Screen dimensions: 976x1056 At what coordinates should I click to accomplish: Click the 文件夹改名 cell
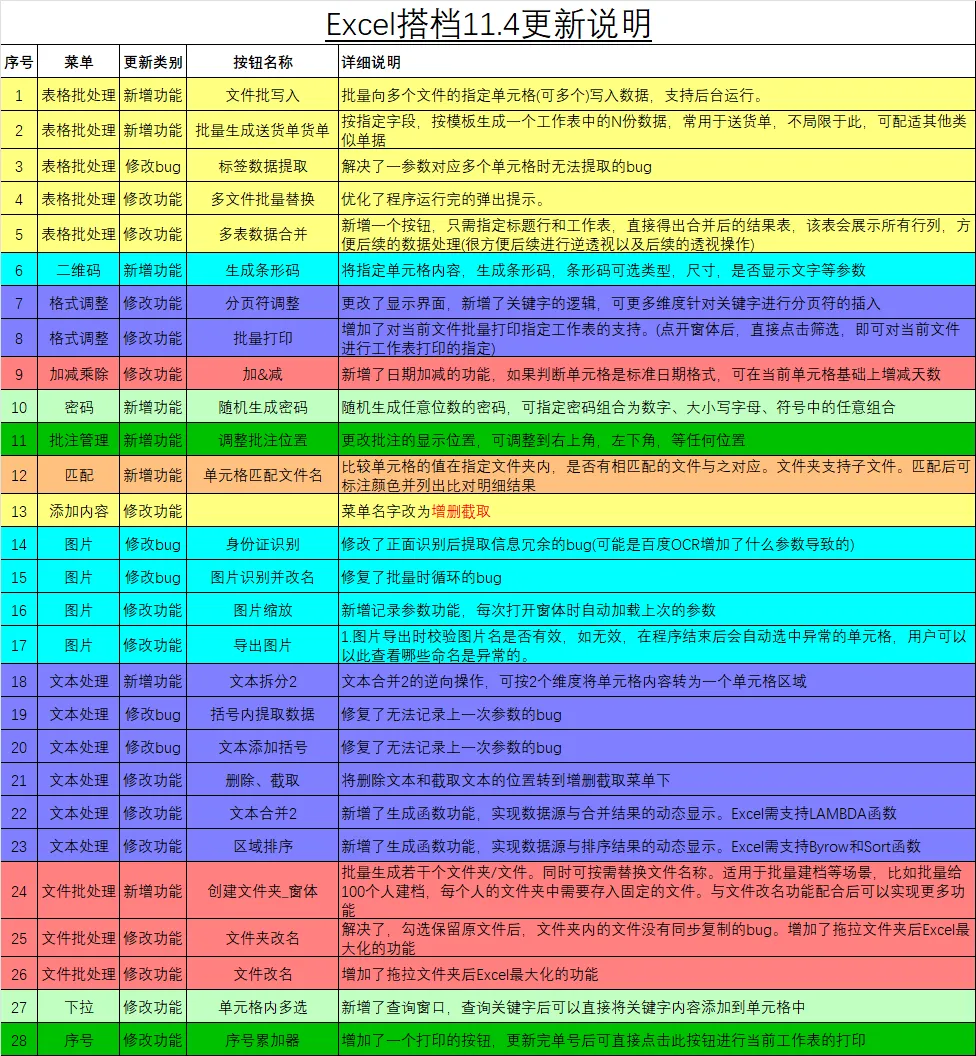pyautogui.click(x=263, y=937)
